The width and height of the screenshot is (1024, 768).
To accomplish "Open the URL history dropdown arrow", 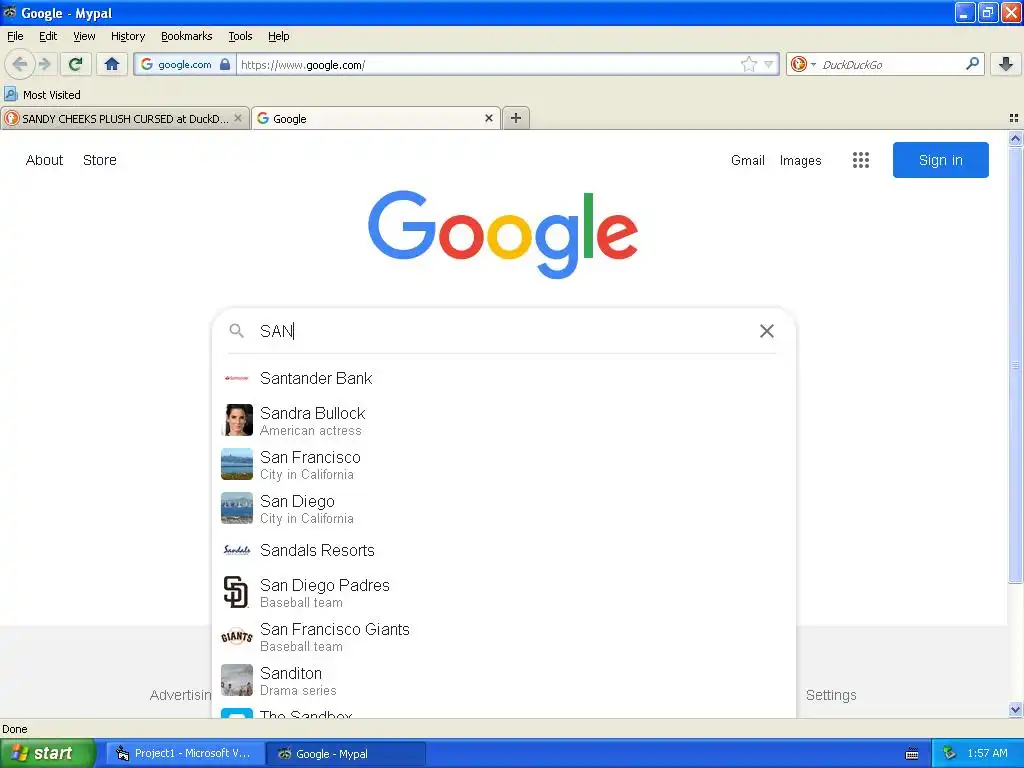I will [769, 64].
